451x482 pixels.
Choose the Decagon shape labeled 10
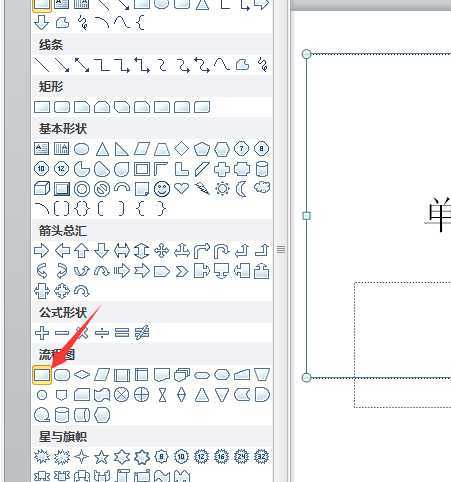pyautogui.click(x=42, y=169)
